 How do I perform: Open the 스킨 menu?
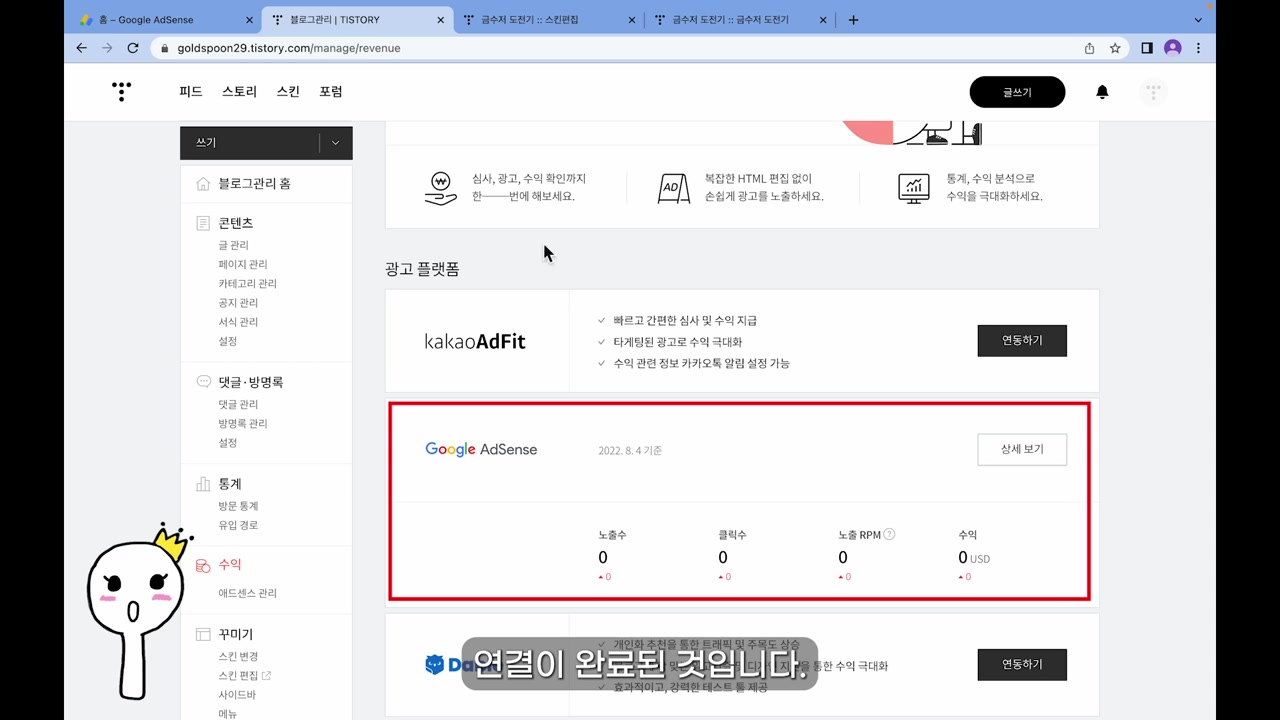click(288, 92)
